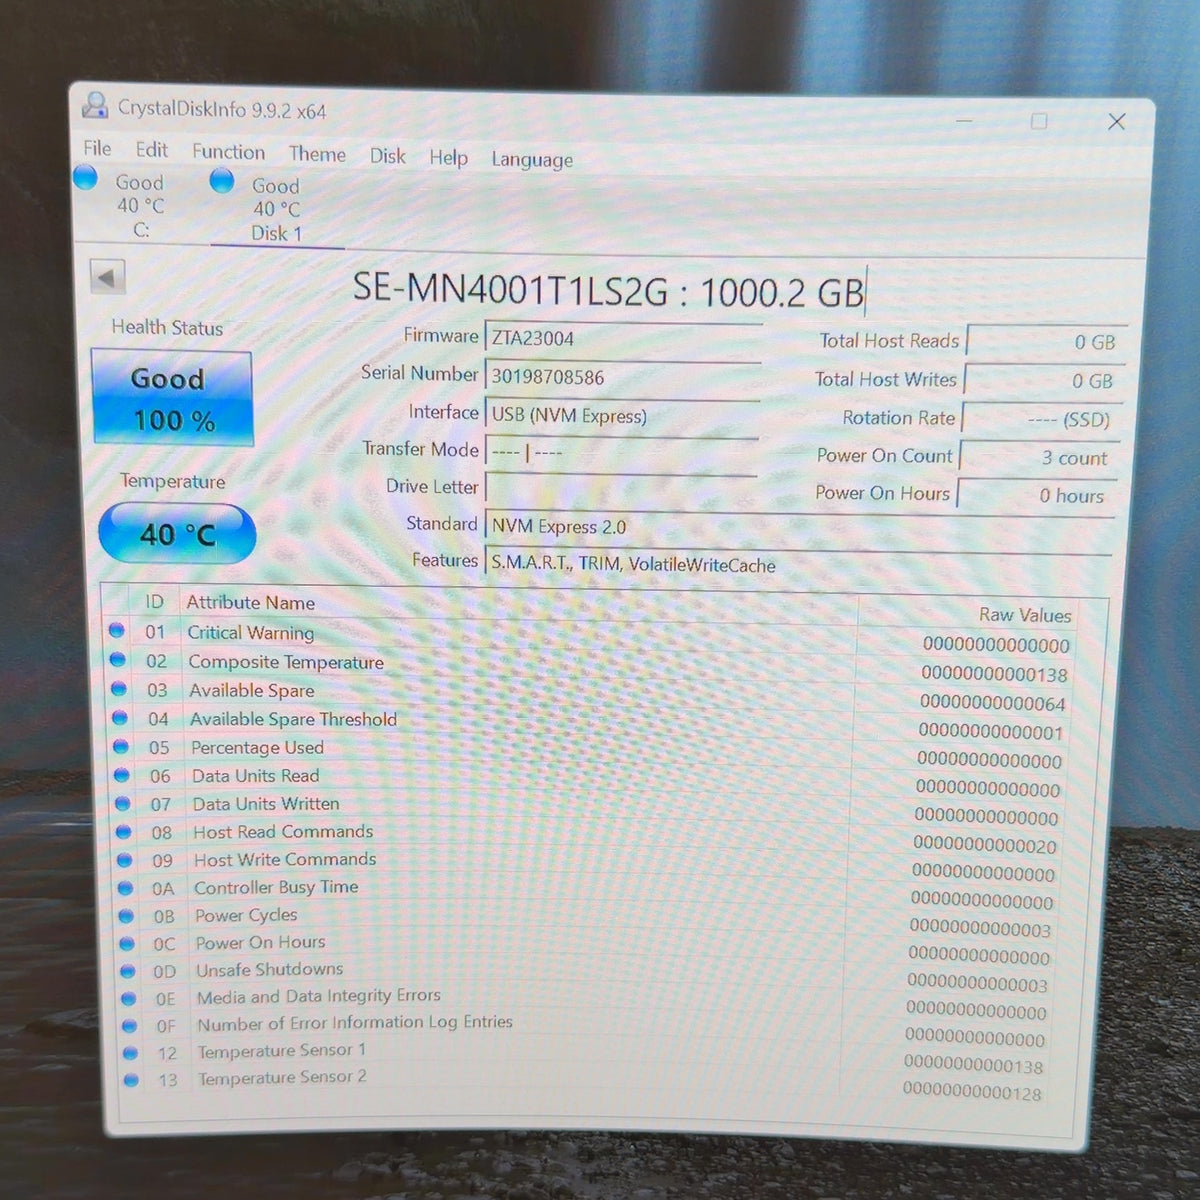Select the Available Spare Threshold row
This screenshot has width=1200, height=1200.
(x=588, y=725)
